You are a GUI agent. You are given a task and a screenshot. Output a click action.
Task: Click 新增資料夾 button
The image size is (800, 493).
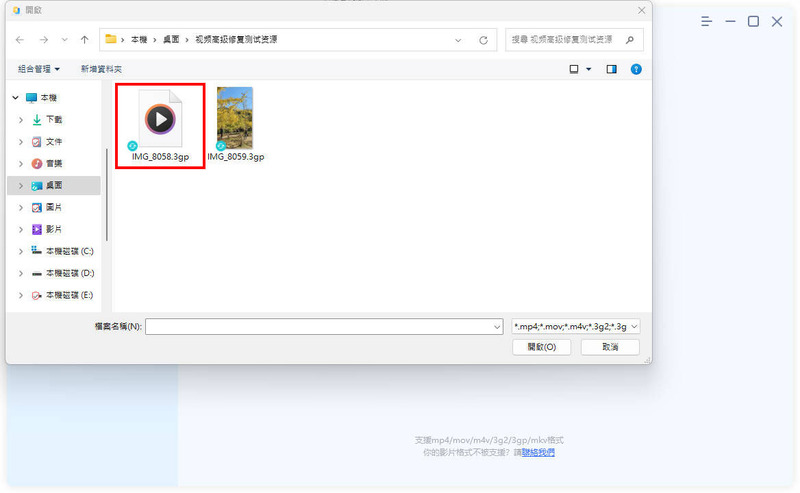tap(101, 69)
